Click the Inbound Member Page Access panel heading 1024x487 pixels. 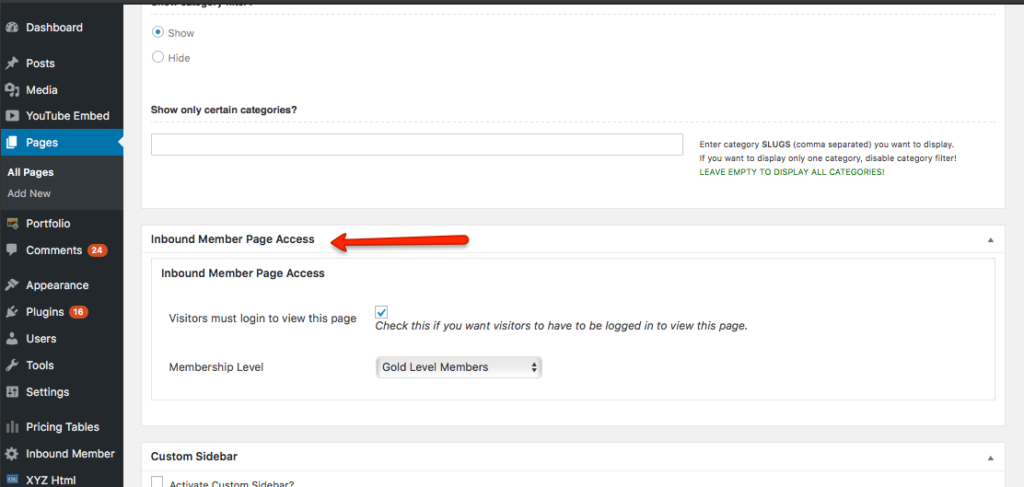(x=232, y=240)
